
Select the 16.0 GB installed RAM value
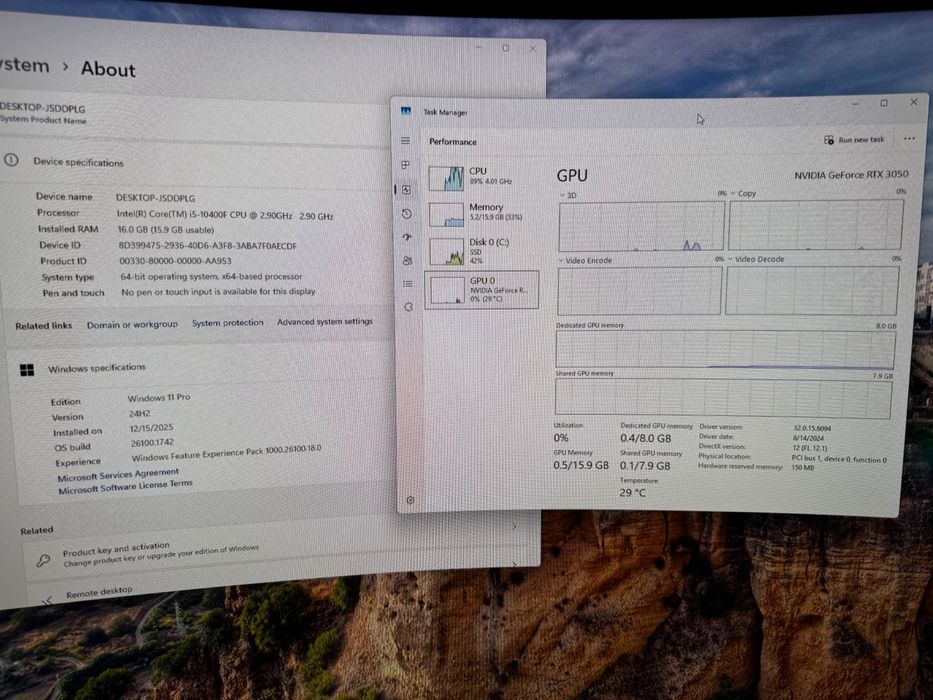pyautogui.click(x=165, y=230)
